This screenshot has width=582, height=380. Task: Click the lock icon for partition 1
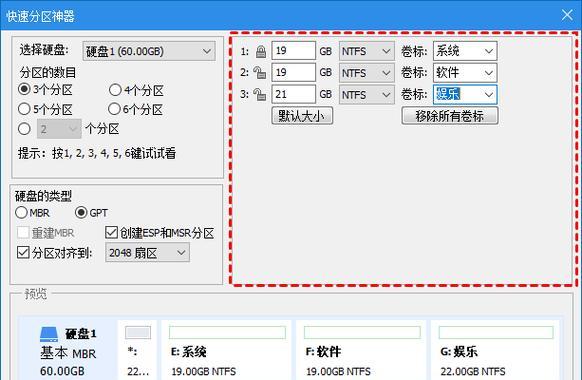pyautogui.click(x=261, y=52)
